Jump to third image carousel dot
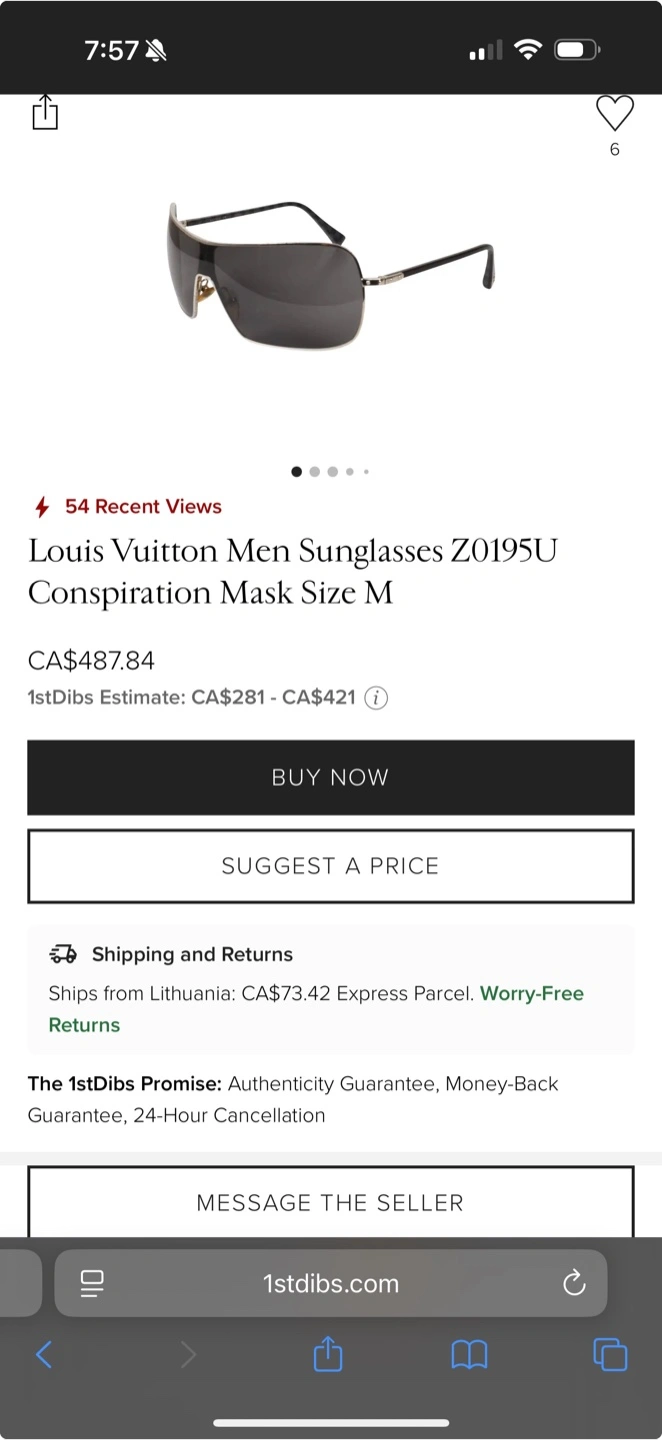 (333, 472)
